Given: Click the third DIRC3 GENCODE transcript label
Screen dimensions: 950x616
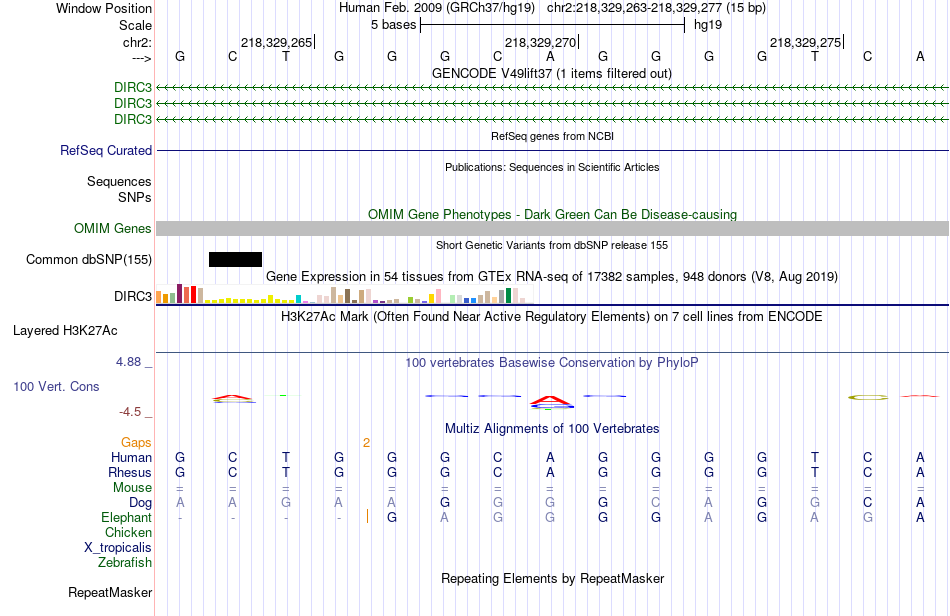Looking at the screenshot, I should tap(133, 119).
